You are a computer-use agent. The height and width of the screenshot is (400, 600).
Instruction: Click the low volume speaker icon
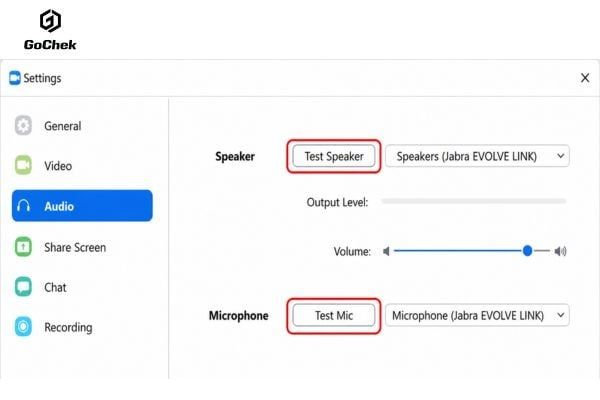pos(386,251)
